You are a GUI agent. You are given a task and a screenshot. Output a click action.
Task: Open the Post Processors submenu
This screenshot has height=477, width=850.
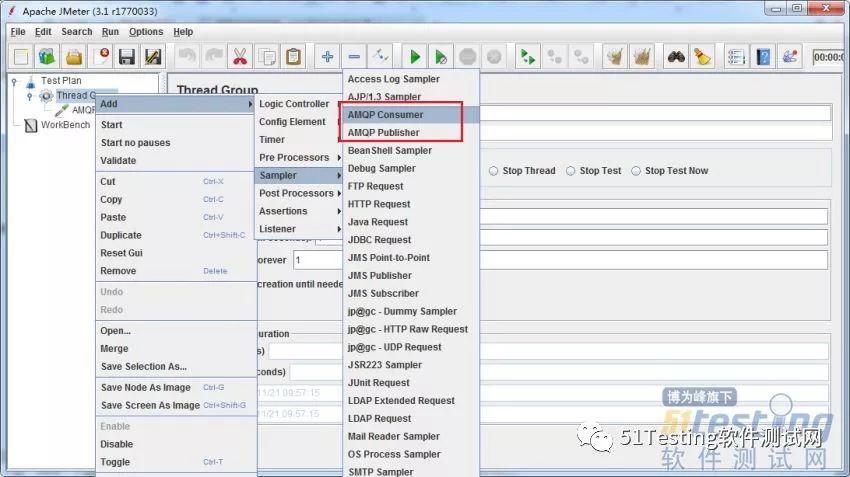[299, 193]
